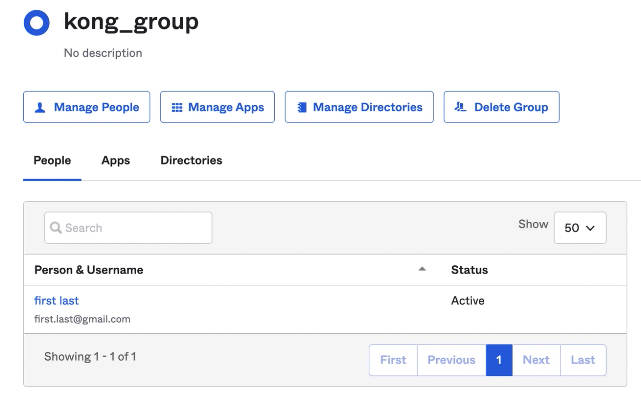Click the kong_group circle icon
This screenshot has width=641, height=418.
(x=36, y=22)
